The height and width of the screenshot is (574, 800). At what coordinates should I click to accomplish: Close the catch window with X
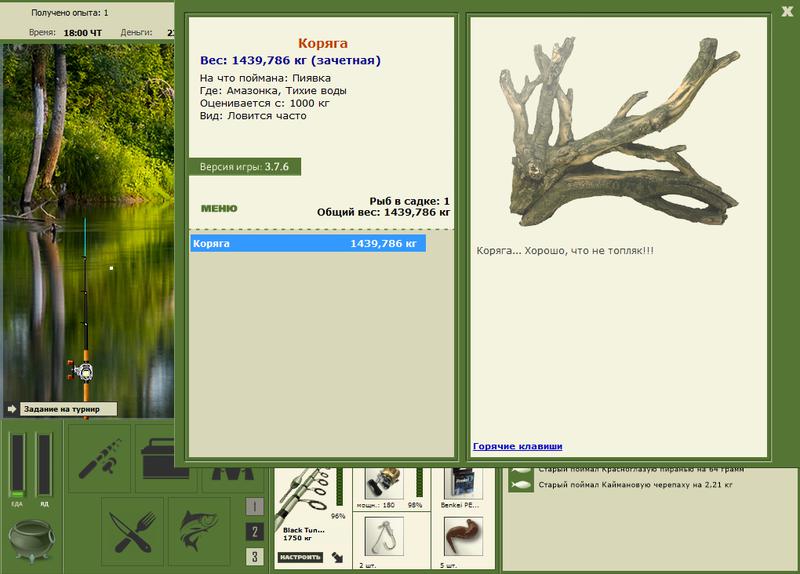pyautogui.click(x=787, y=11)
